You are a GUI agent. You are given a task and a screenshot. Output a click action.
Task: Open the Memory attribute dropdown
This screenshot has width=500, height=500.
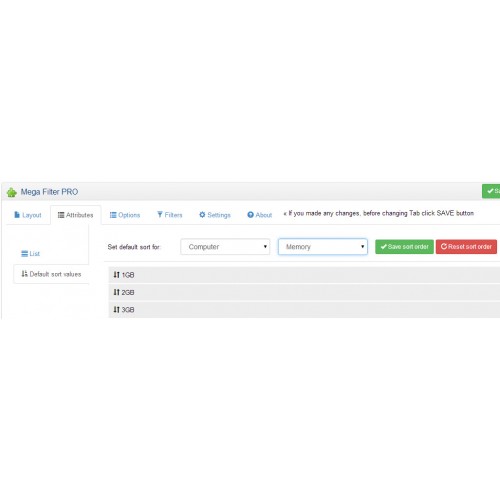coord(323,247)
